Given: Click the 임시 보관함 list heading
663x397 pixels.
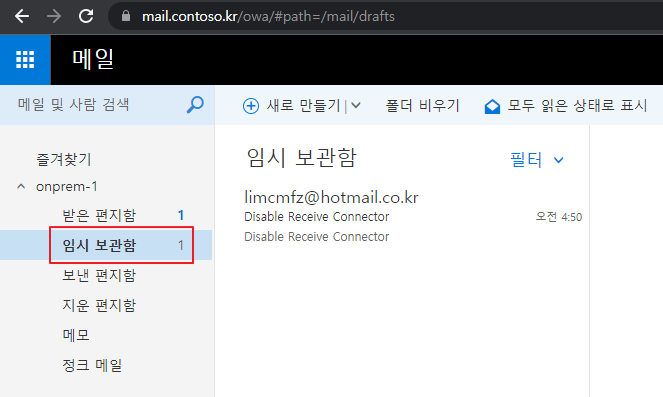Looking at the screenshot, I should (301, 158).
